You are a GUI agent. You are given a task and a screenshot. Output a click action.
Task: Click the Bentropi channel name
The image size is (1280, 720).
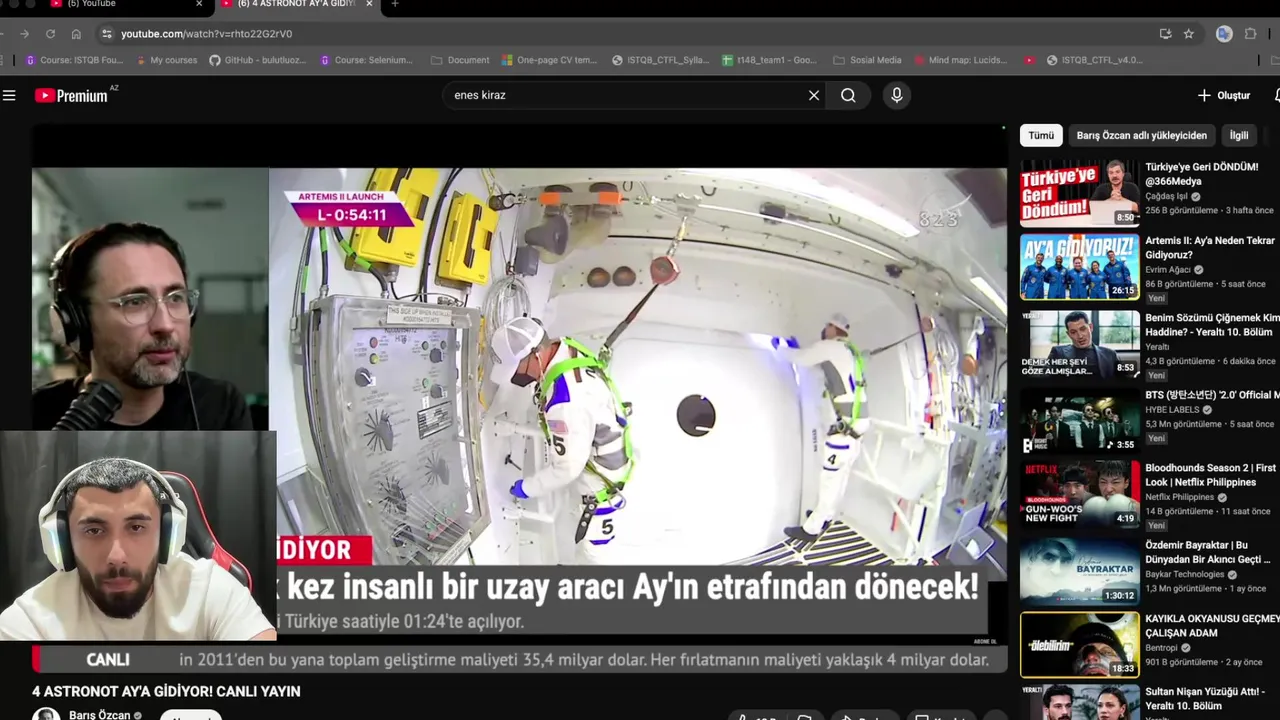click(1161, 648)
